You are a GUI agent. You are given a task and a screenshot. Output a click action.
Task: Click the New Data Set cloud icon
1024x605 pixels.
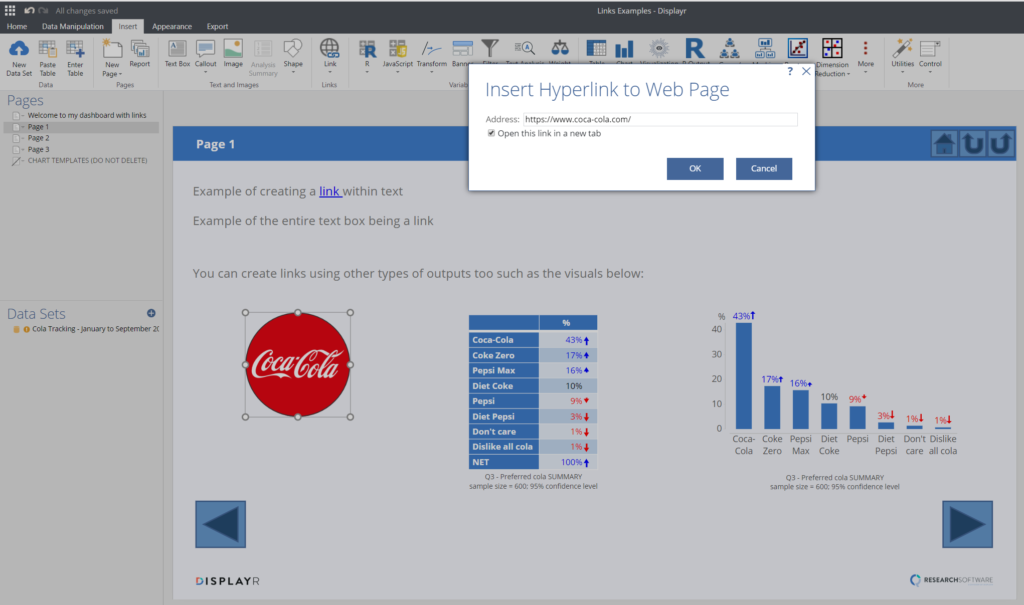pos(18,49)
